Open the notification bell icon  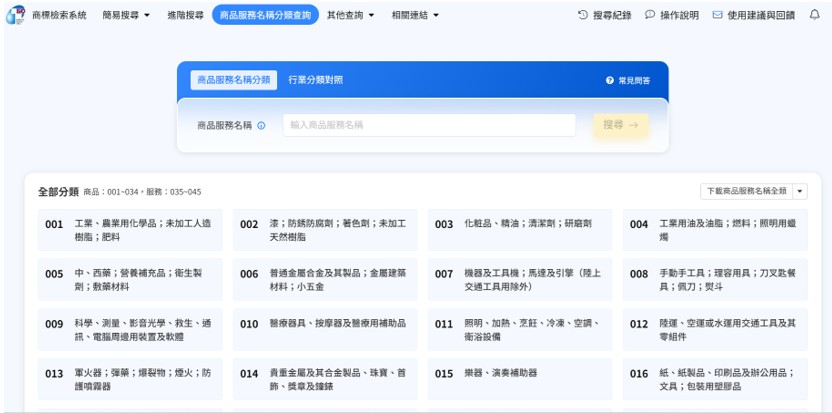814,15
